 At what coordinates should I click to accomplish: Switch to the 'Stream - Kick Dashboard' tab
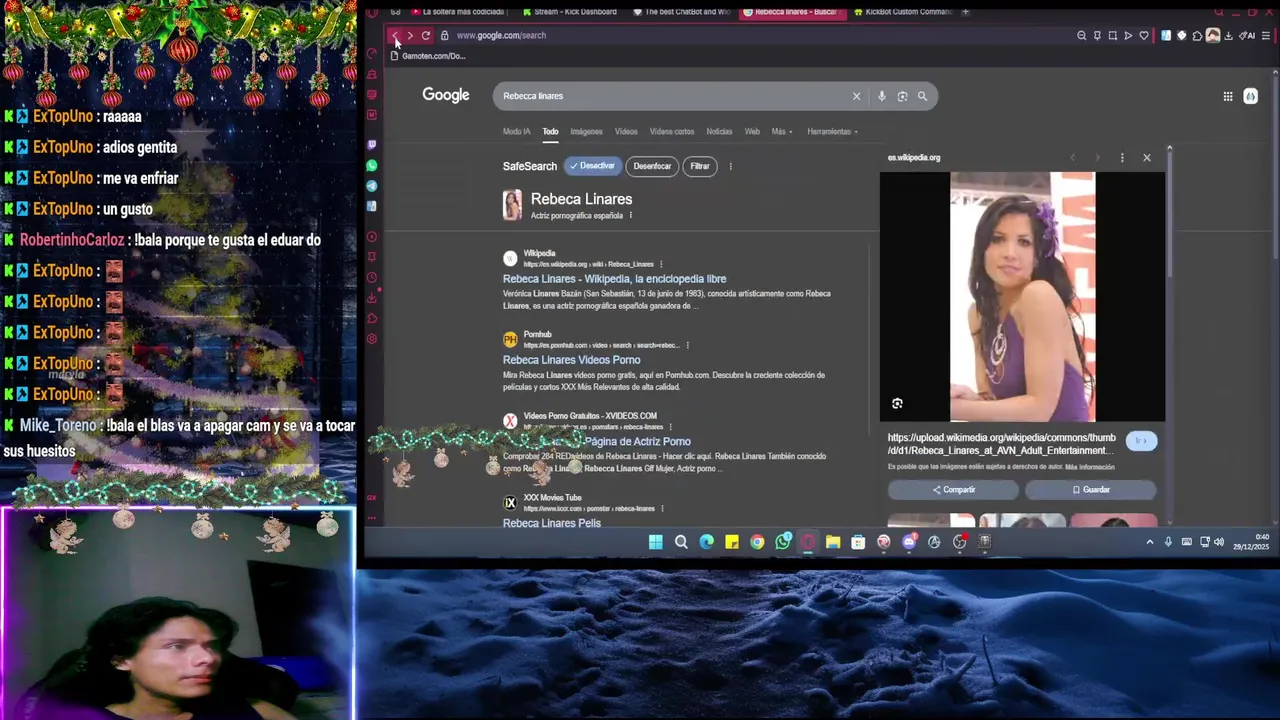coord(570,12)
